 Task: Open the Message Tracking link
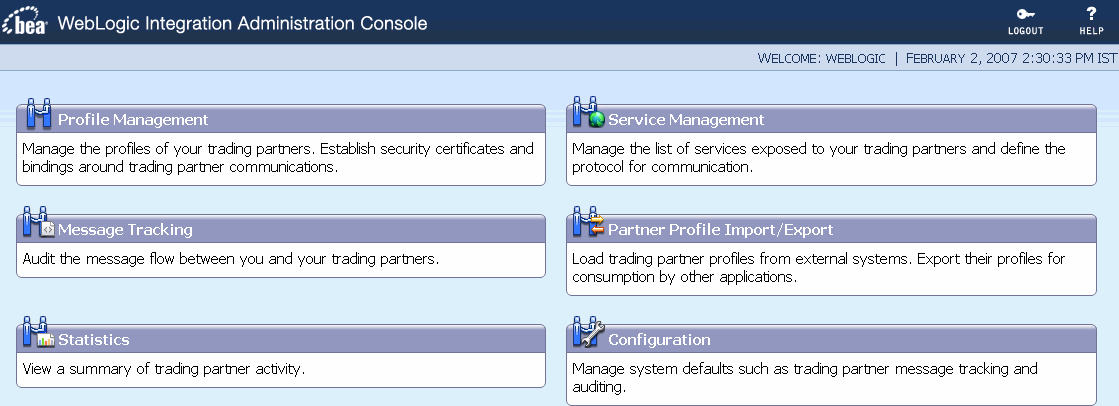point(125,230)
